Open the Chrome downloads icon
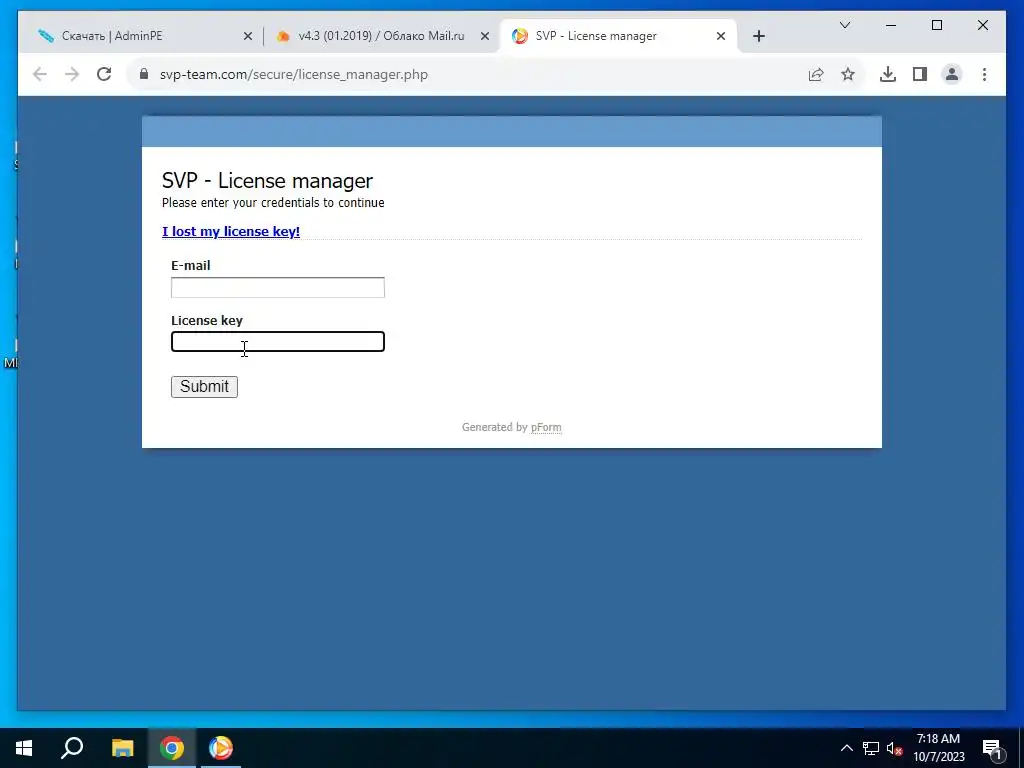The image size is (1024, 768). click(888, 74)
